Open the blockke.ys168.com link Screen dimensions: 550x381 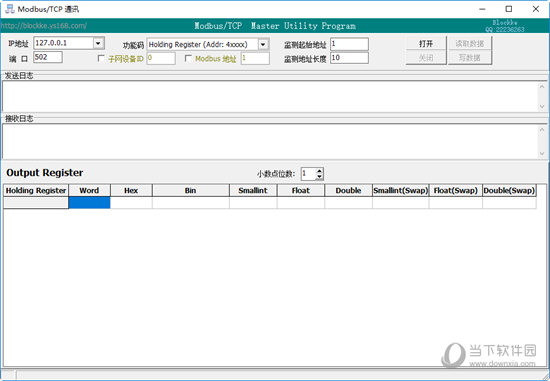pyautogui.click(x=43, y=26)
